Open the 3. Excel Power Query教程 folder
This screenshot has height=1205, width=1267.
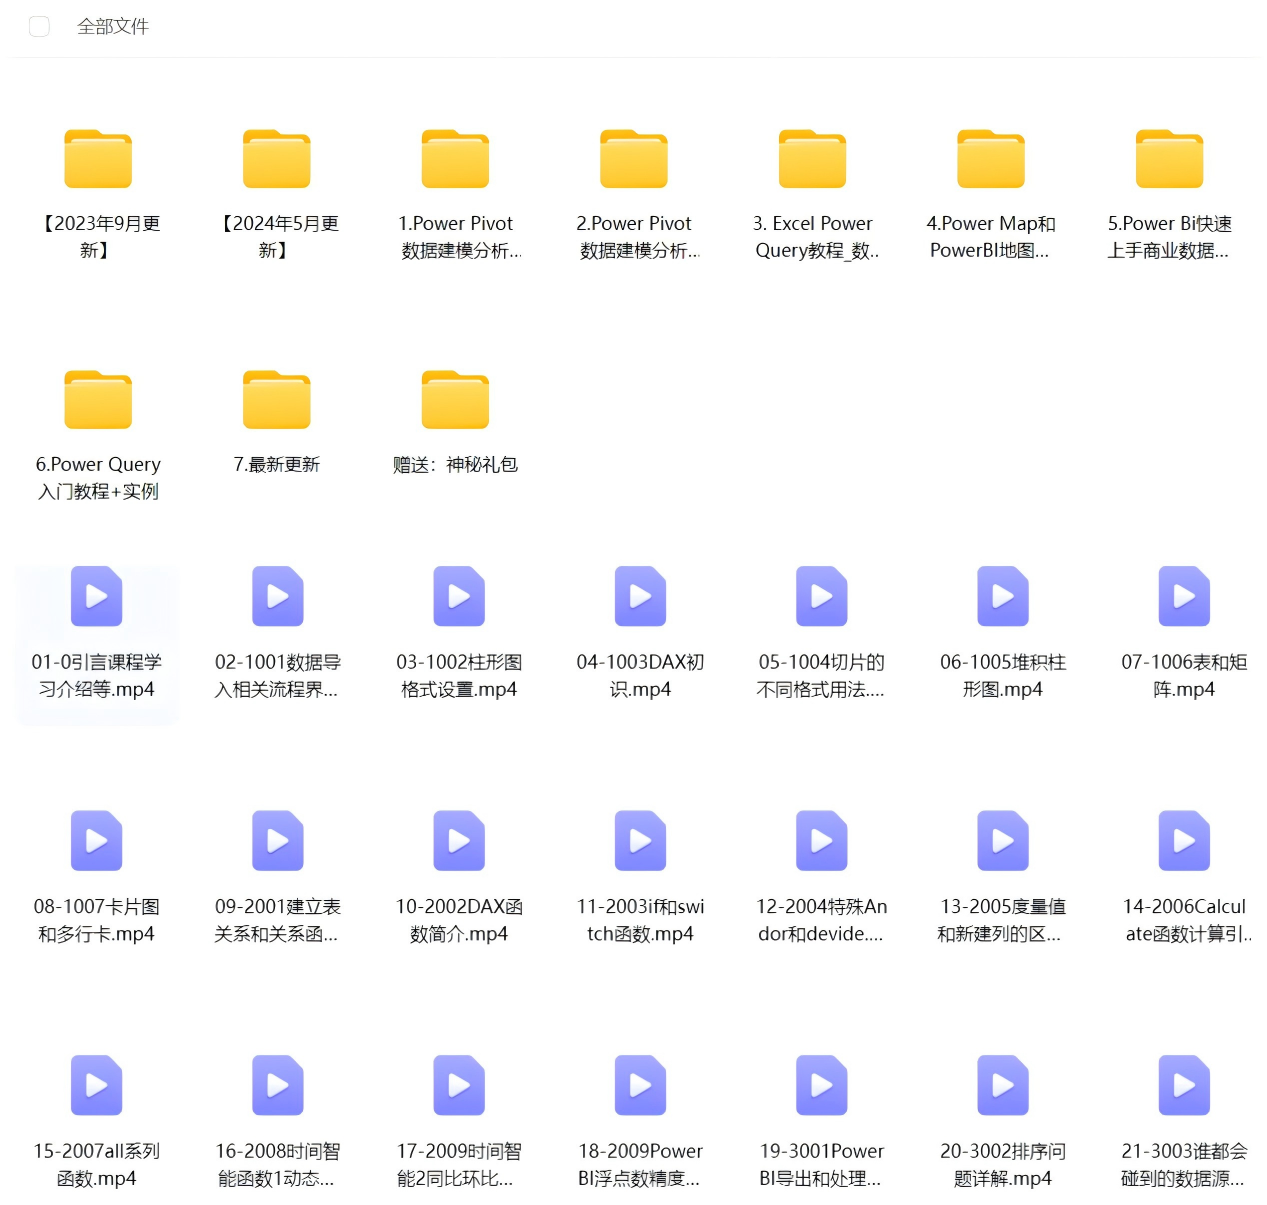812,159
